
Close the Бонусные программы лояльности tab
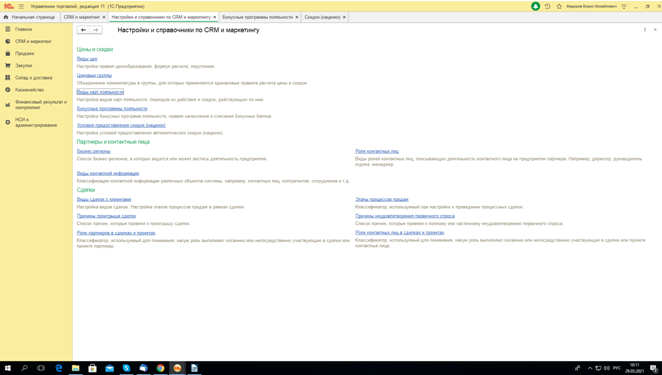(x=296, y=17)
